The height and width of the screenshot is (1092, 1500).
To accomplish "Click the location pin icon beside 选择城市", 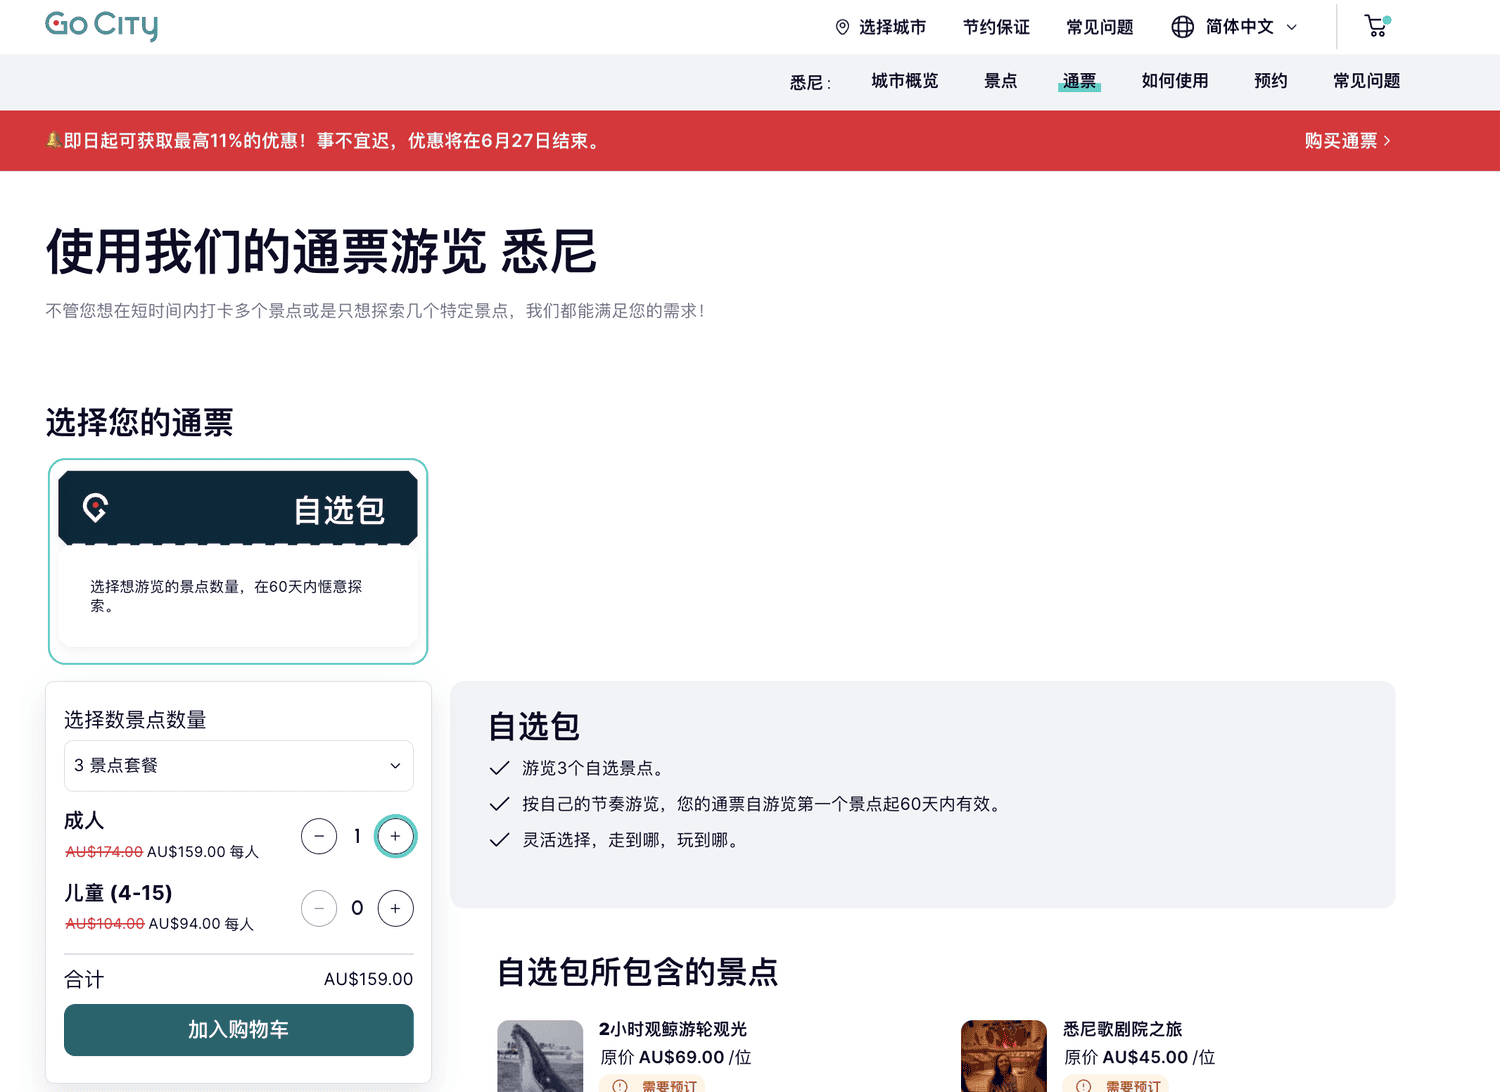I will coord(842,27).
